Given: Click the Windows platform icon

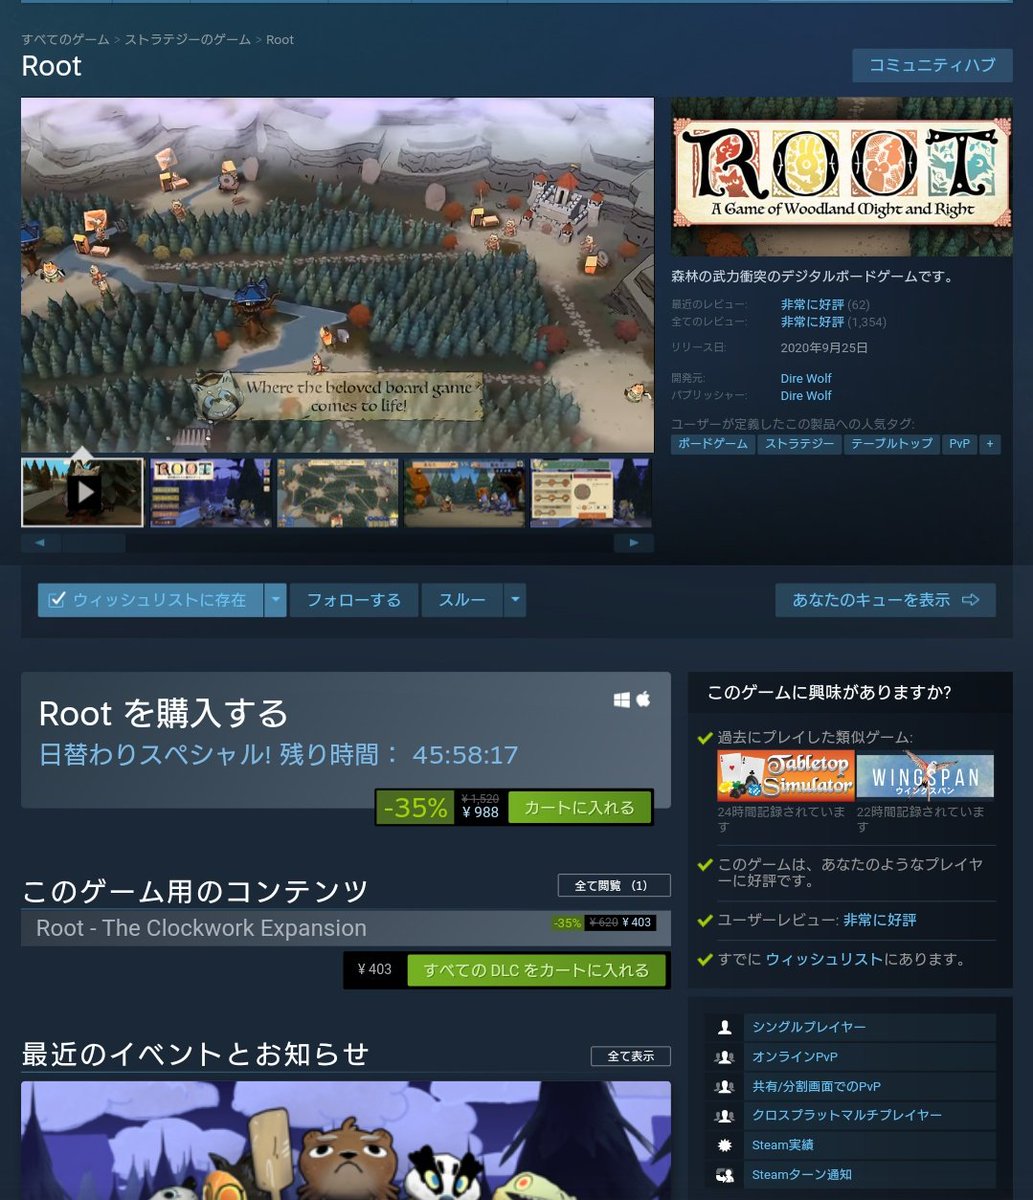Looking at the screenshot, I should click(622, 700).
